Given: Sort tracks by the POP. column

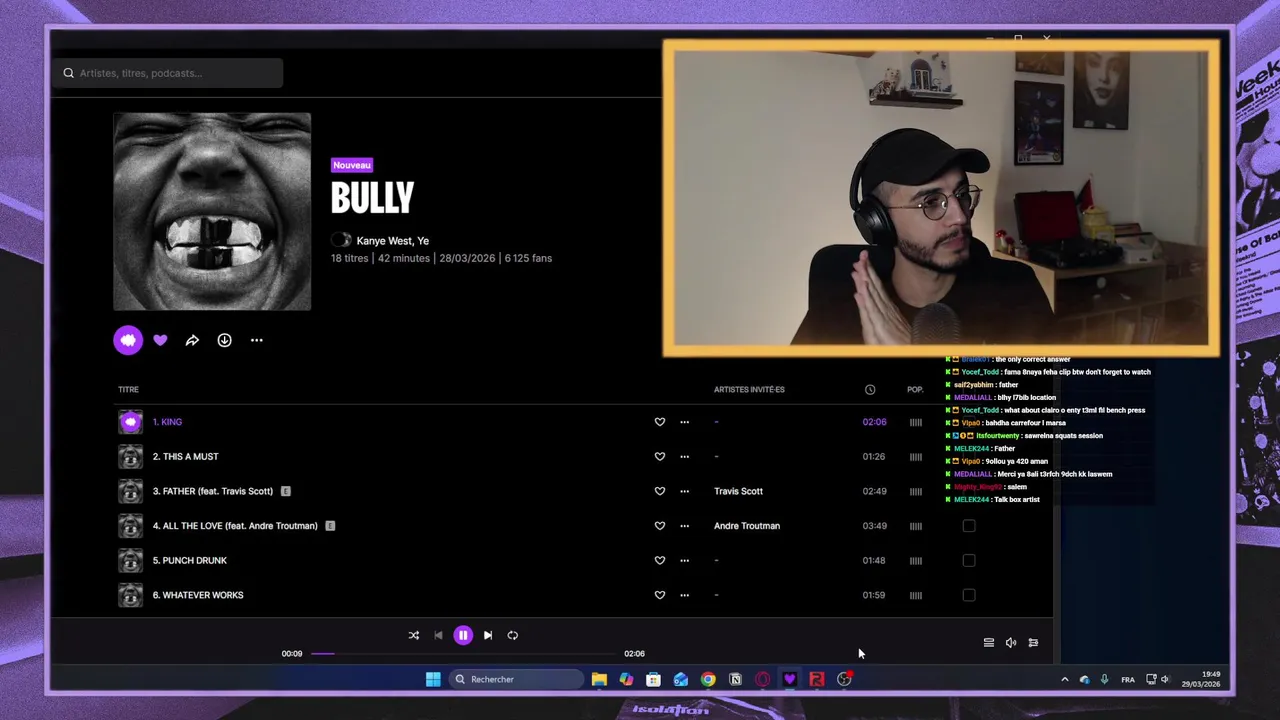Looking at the screenshot, I should pyautogui.click(x=915, y=389).
